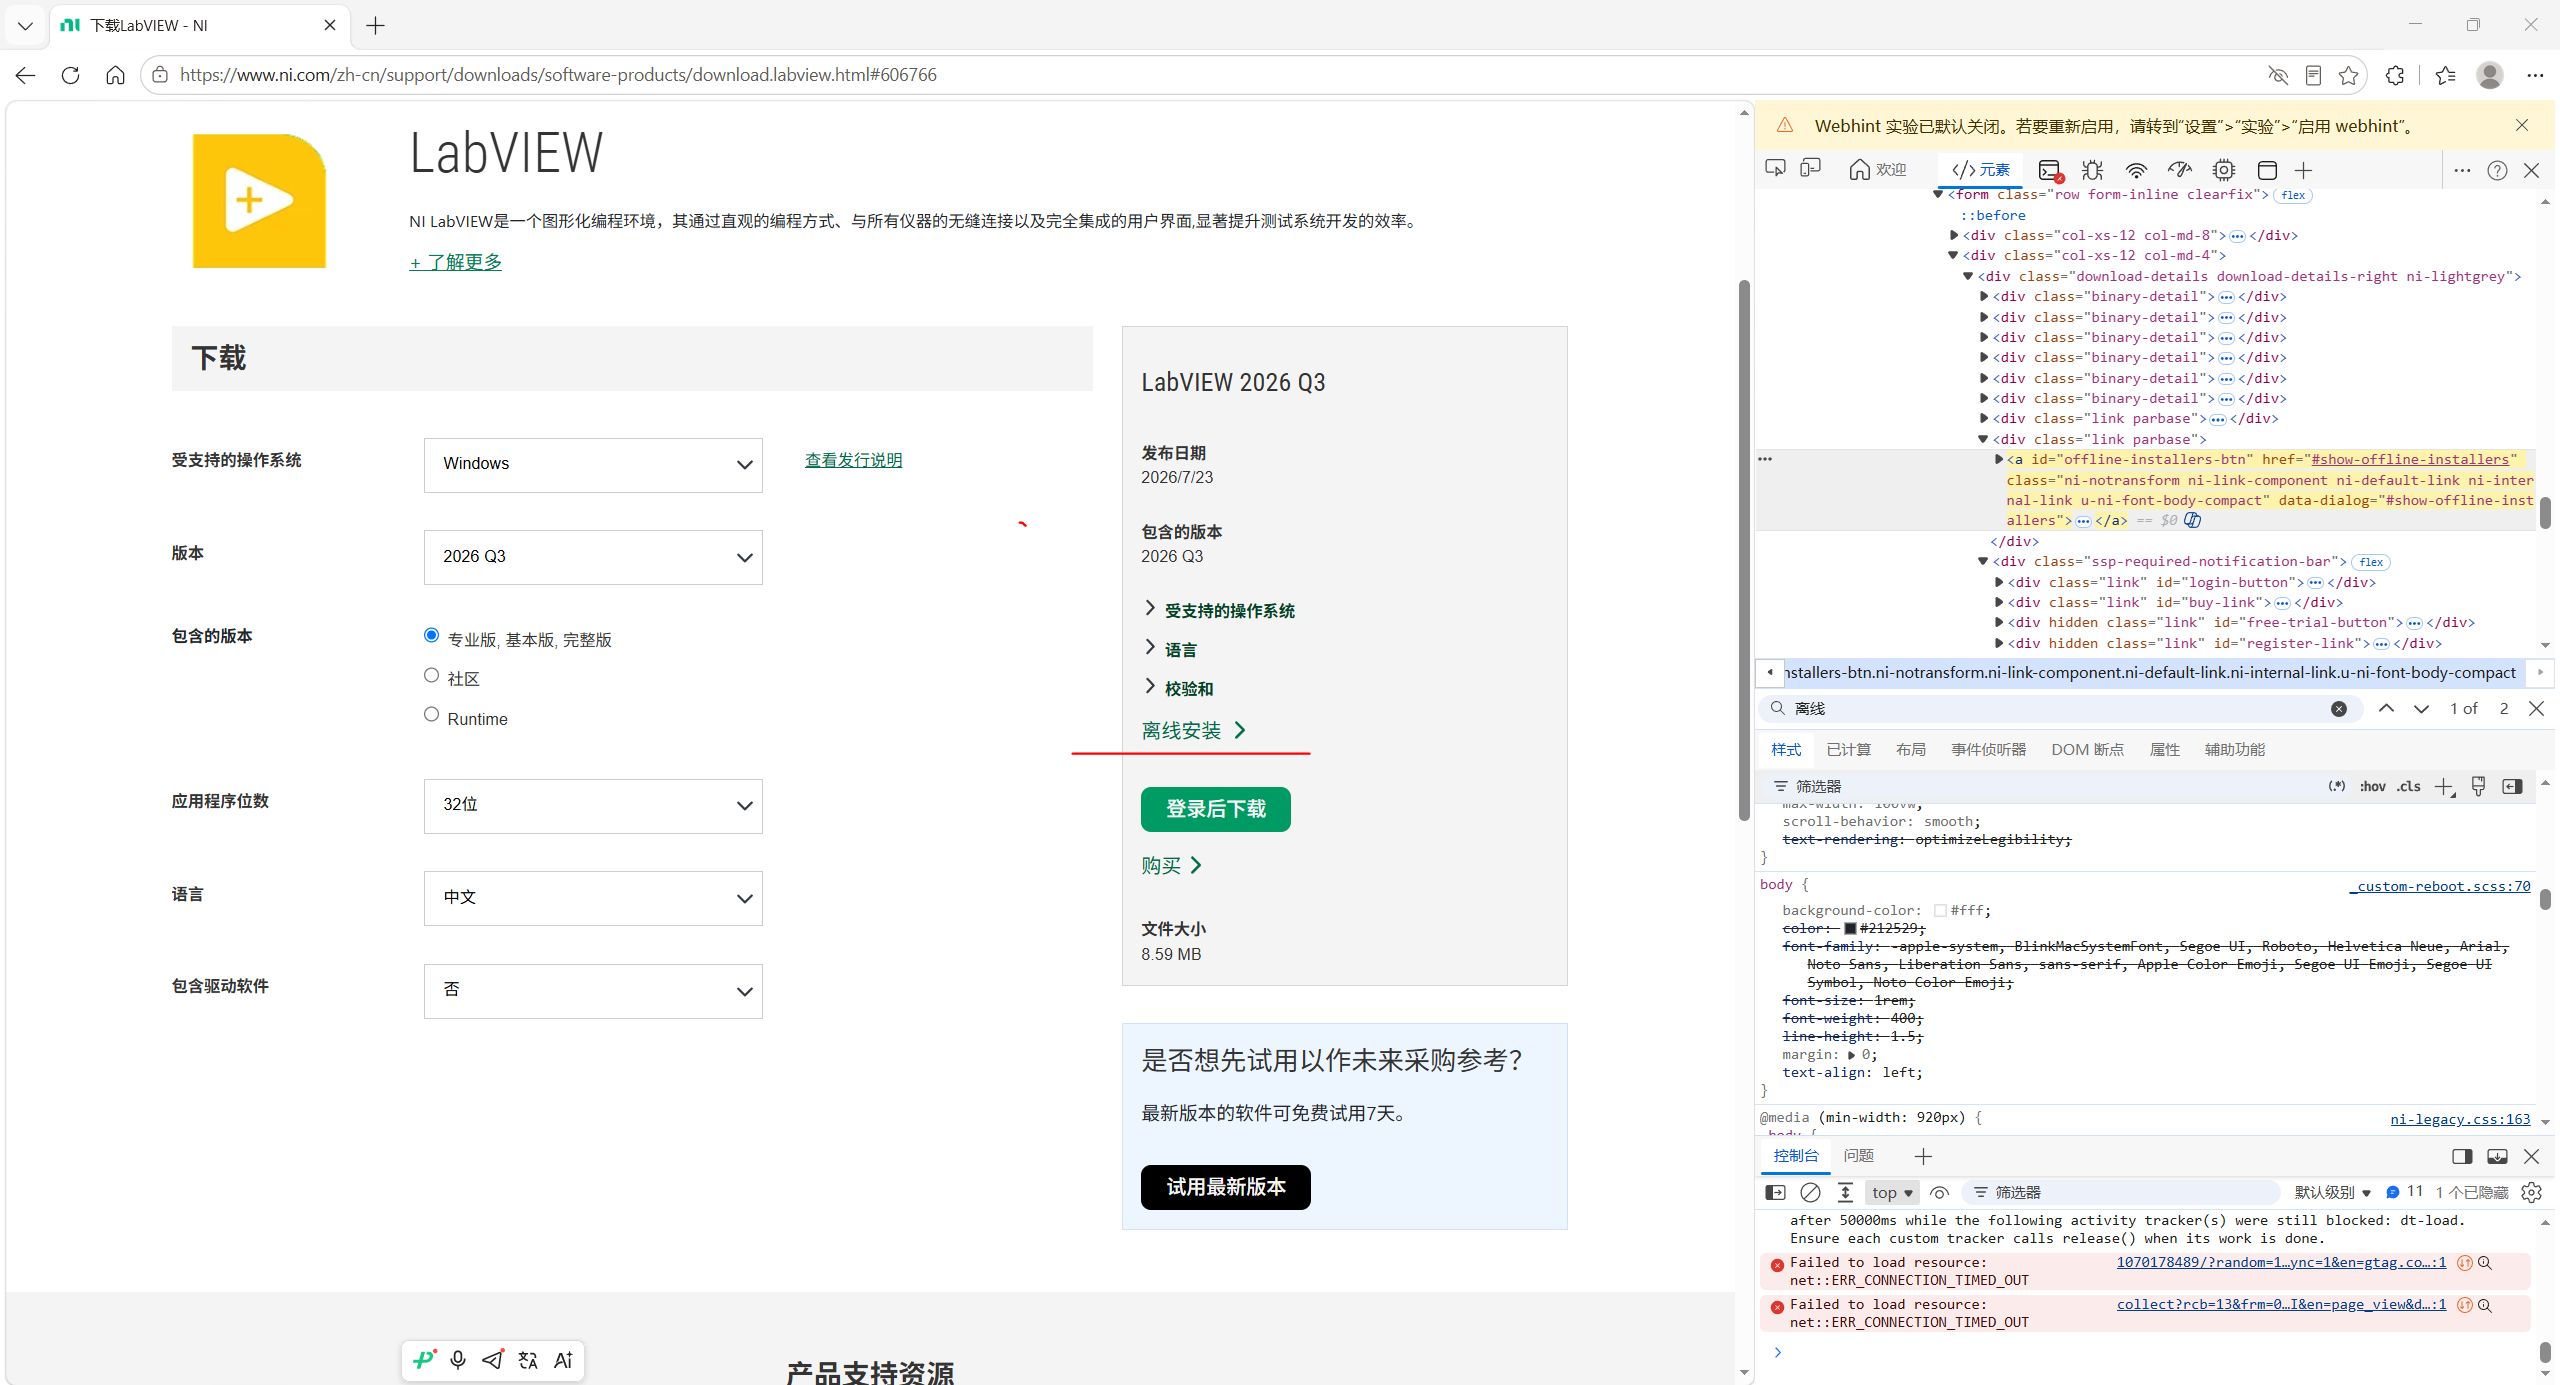
Task: Open the console 'top' context dropdown
Action: point(1892,1192)
